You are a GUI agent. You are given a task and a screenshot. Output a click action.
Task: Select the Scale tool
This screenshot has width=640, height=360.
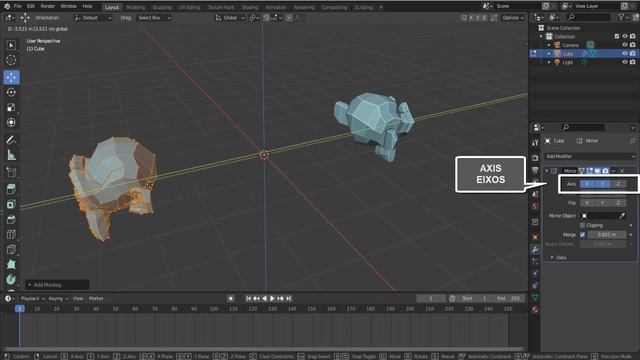[11, 107]
